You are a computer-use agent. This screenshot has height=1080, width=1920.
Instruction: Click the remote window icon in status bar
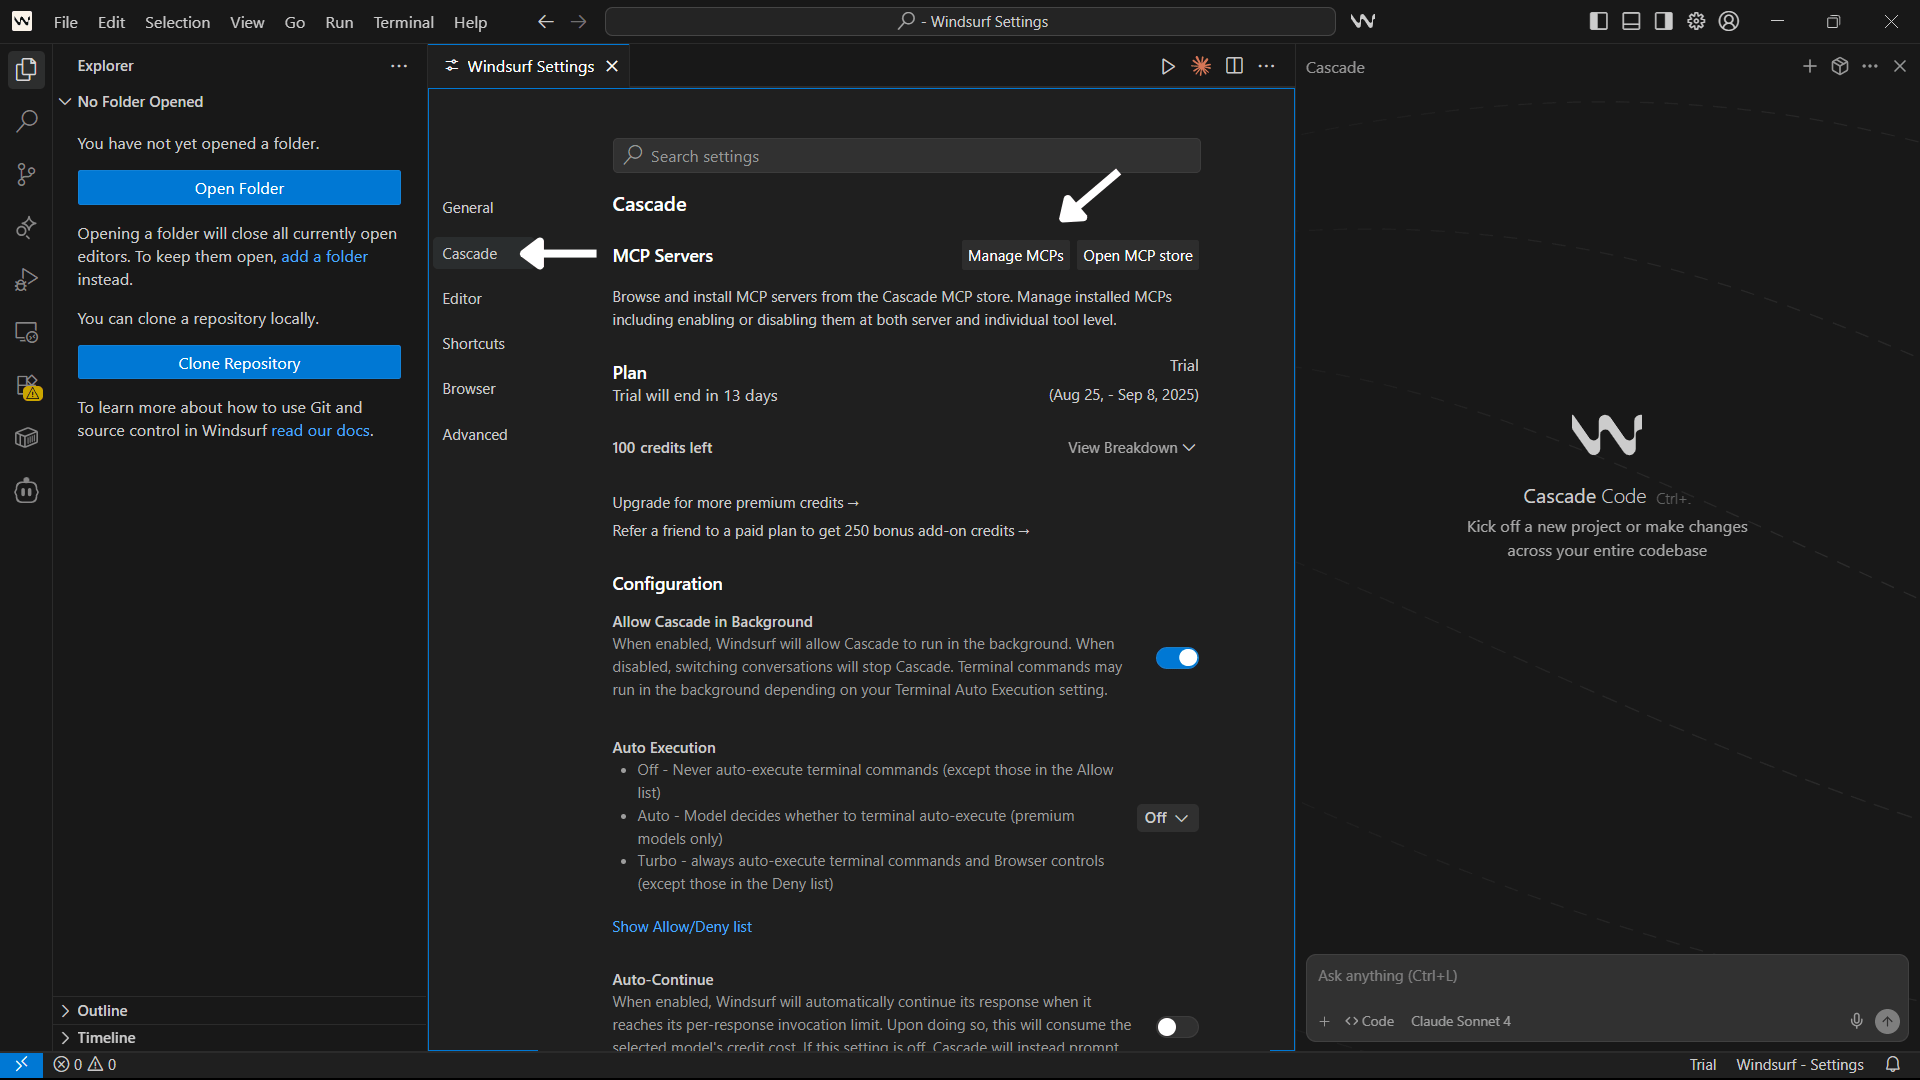21,1064
